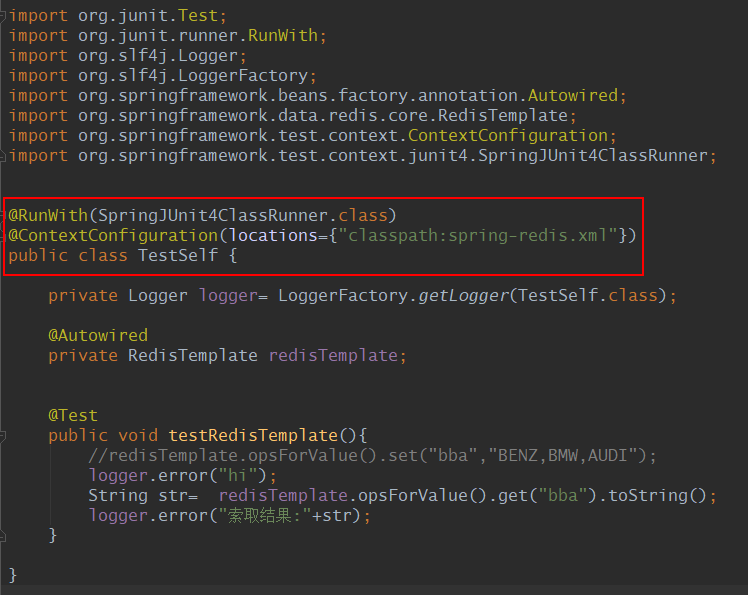Click the 'getLogger' method call
Viewport: 748px width, 595px height.
[x=464, y=295]
